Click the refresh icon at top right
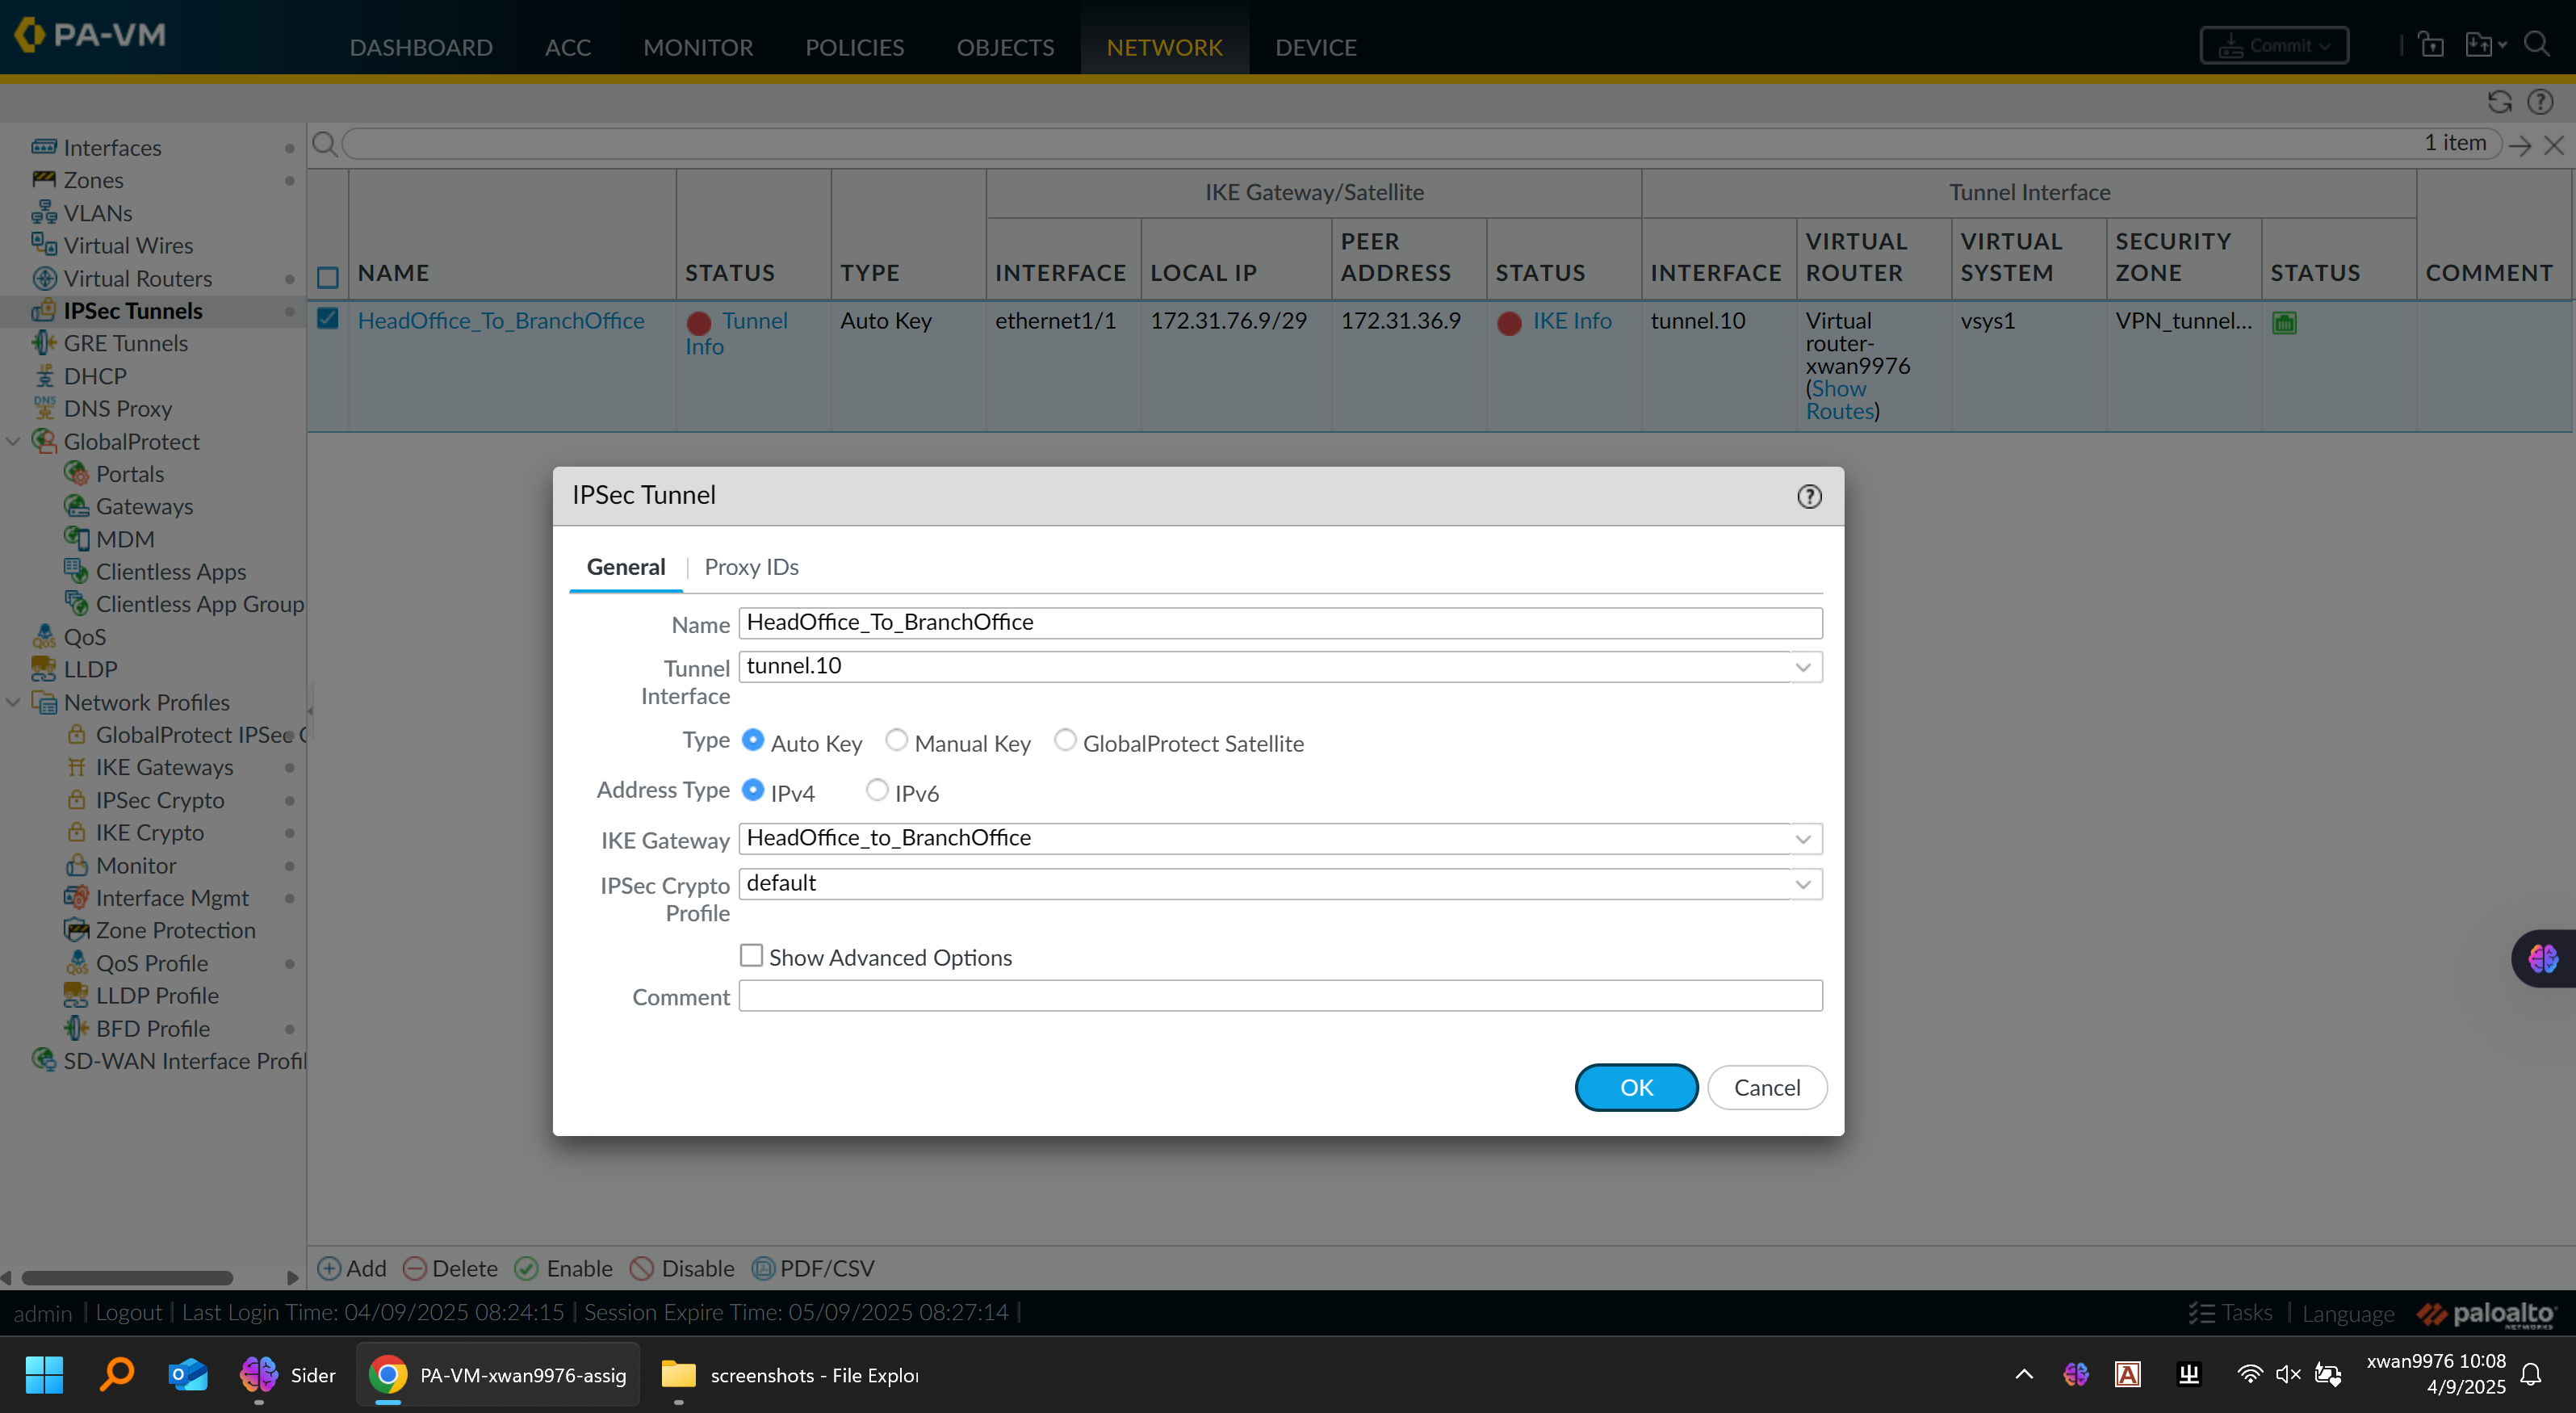Viewport: 2576px width, 1413px height. (x=2499, y=102)
